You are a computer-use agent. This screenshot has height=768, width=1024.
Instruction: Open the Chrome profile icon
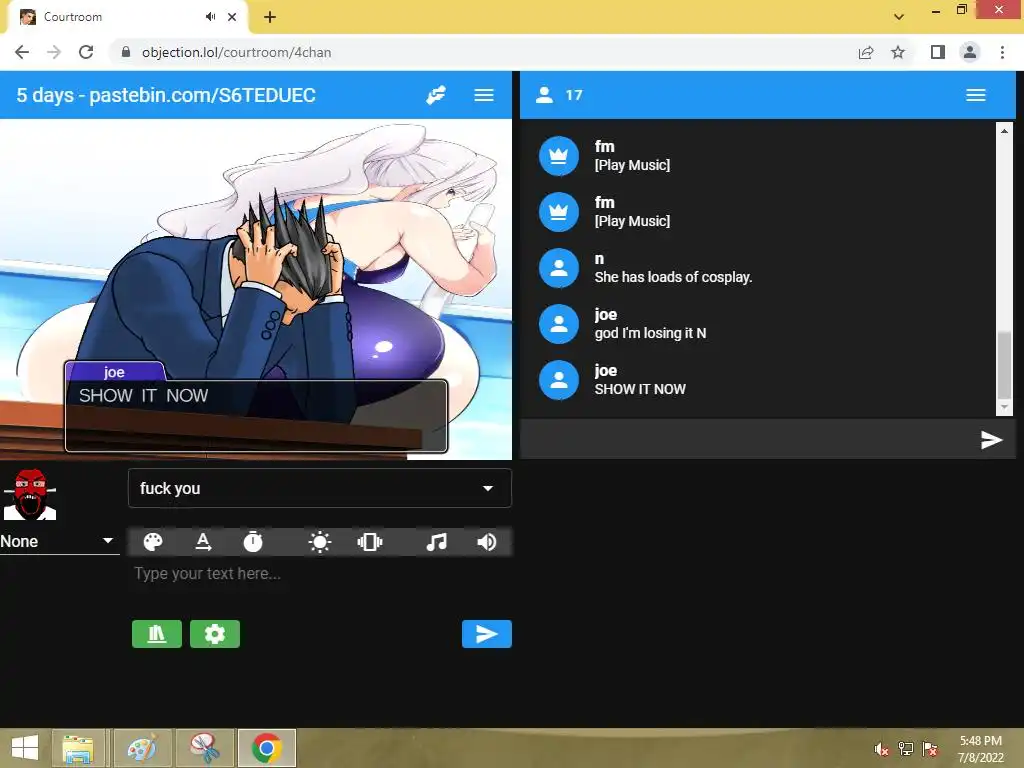(x=970, y=52)
